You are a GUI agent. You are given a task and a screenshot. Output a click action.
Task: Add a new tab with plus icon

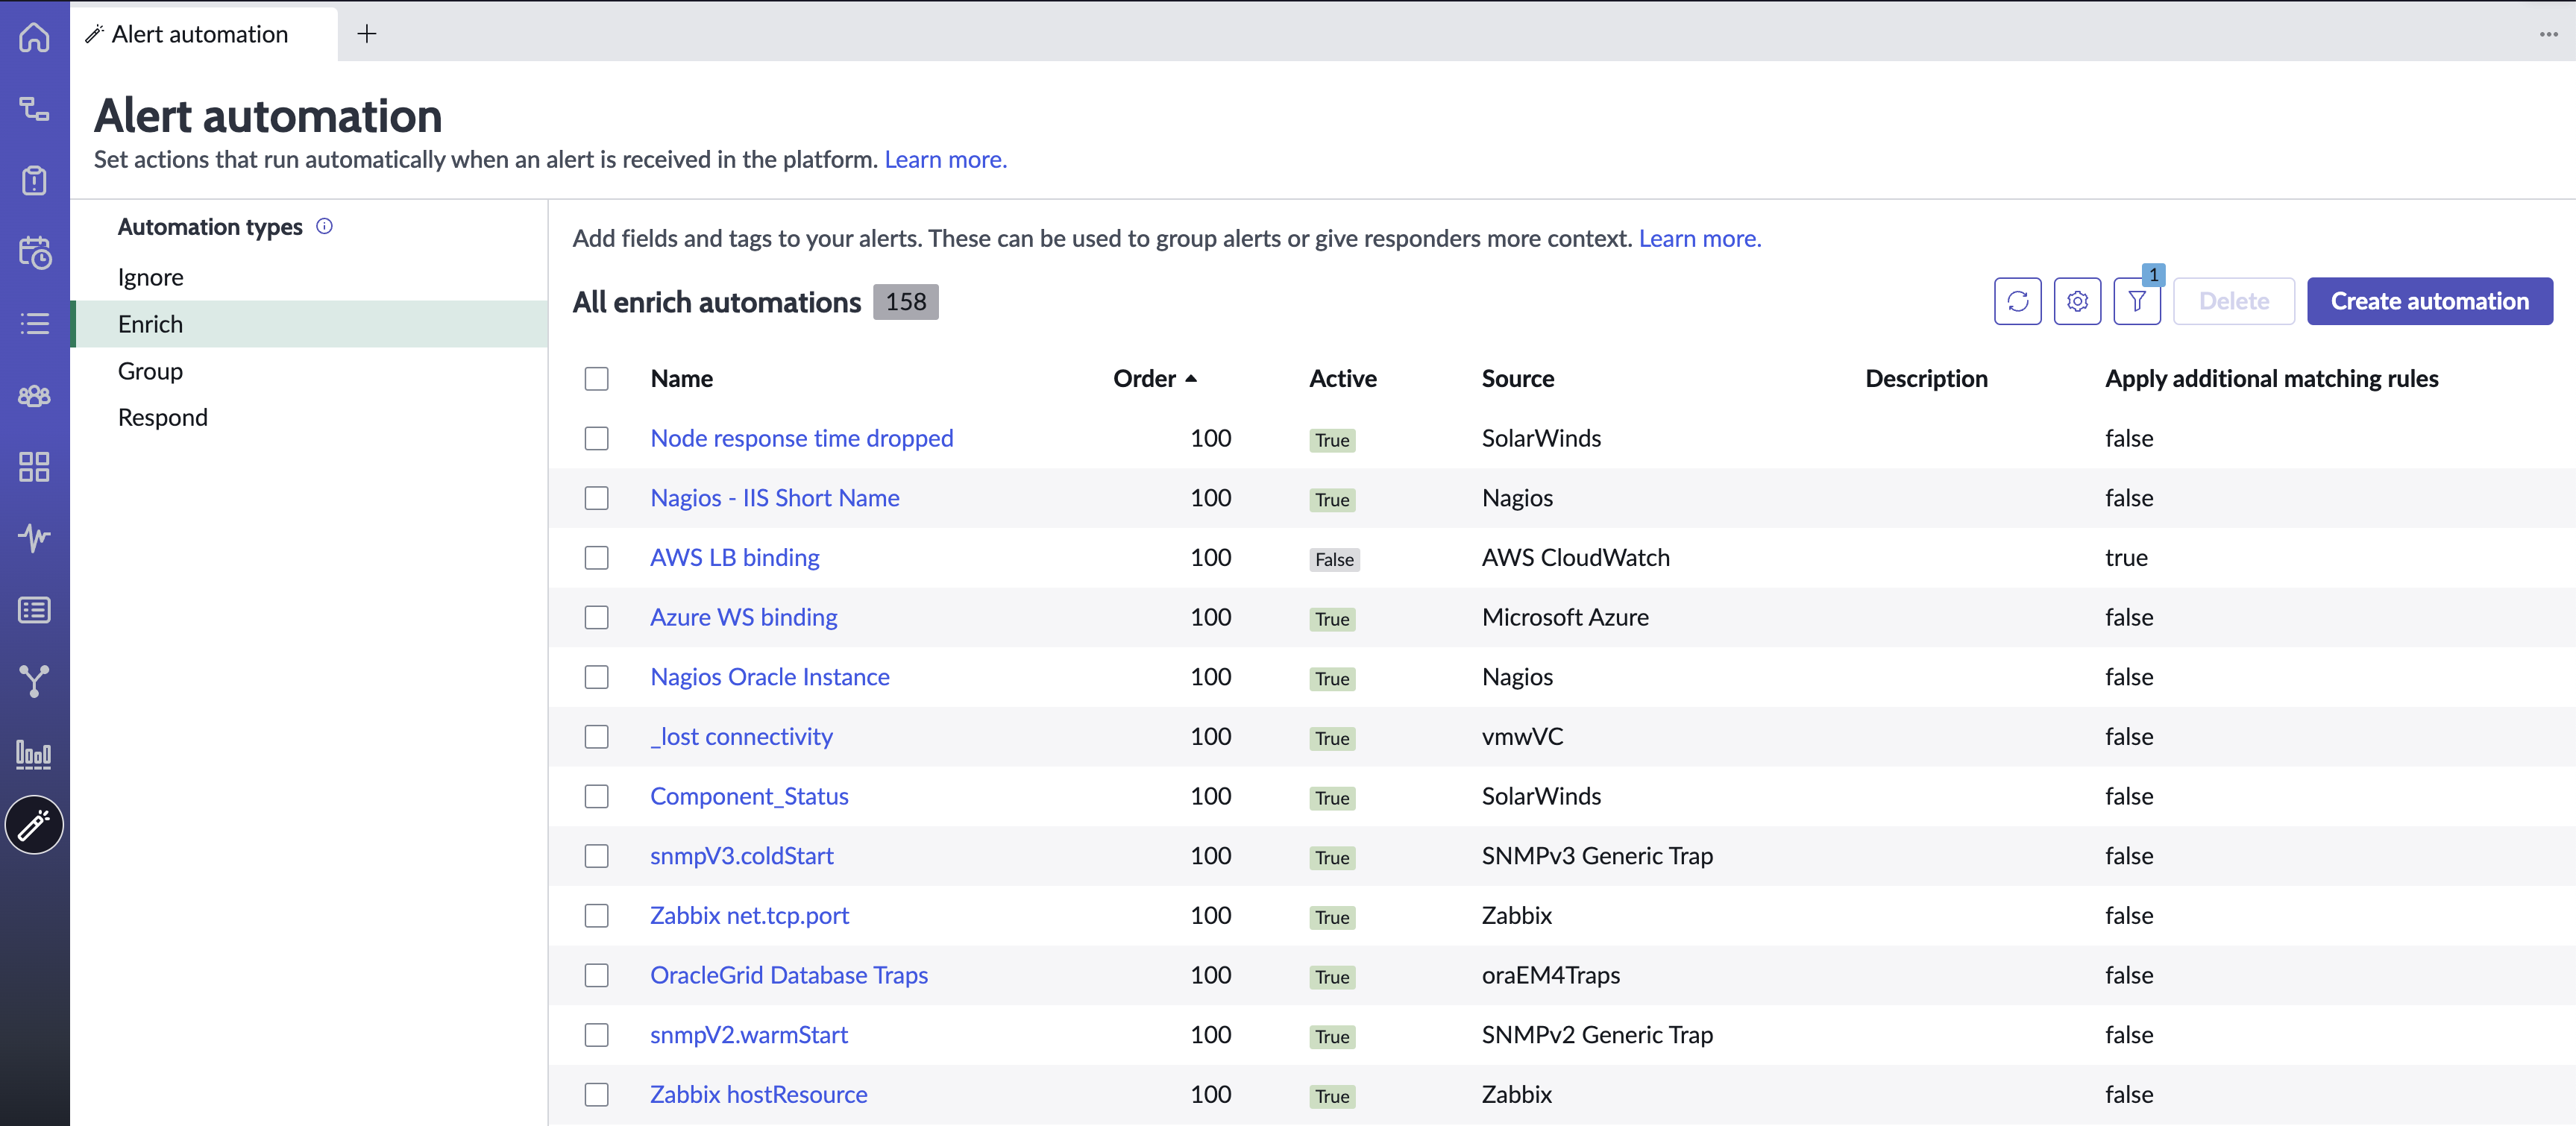[x=367, y=34]
